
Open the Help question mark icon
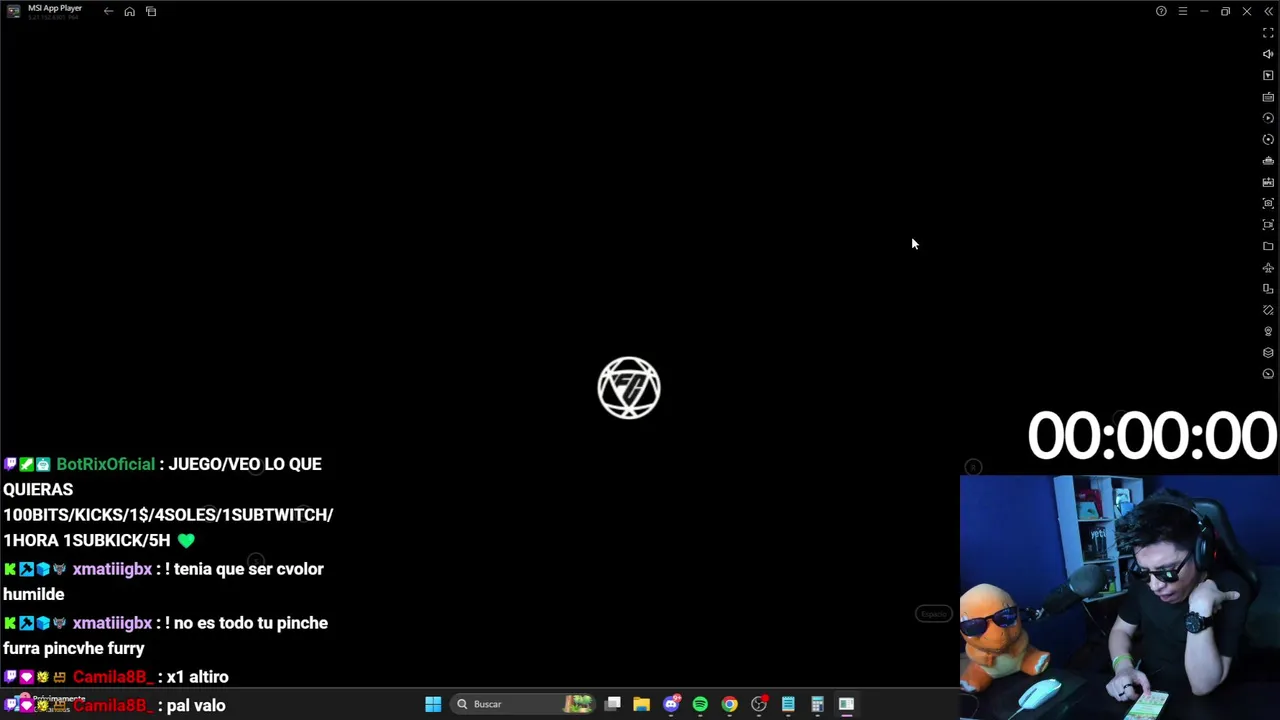pyautogui.click(x=1161, y=11)
